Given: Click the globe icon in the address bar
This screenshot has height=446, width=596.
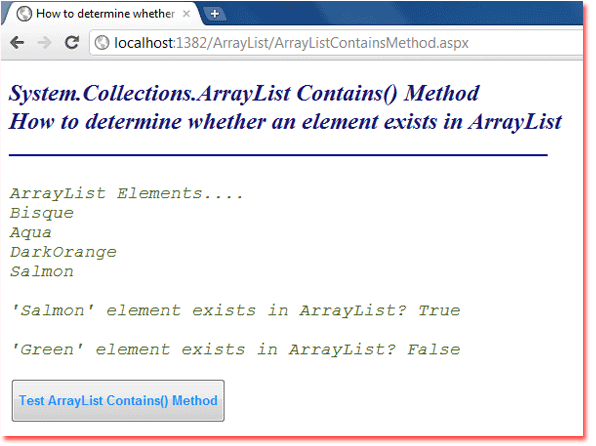Looking at the screenshot, I should [x=101, y=43].
